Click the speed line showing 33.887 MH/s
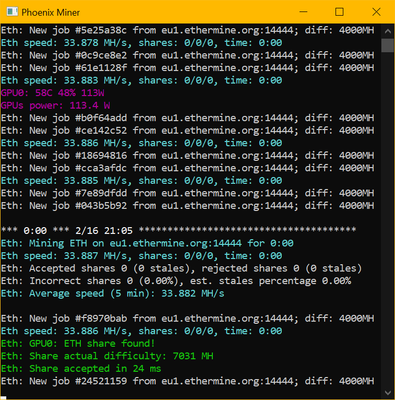 coord(142,256)
